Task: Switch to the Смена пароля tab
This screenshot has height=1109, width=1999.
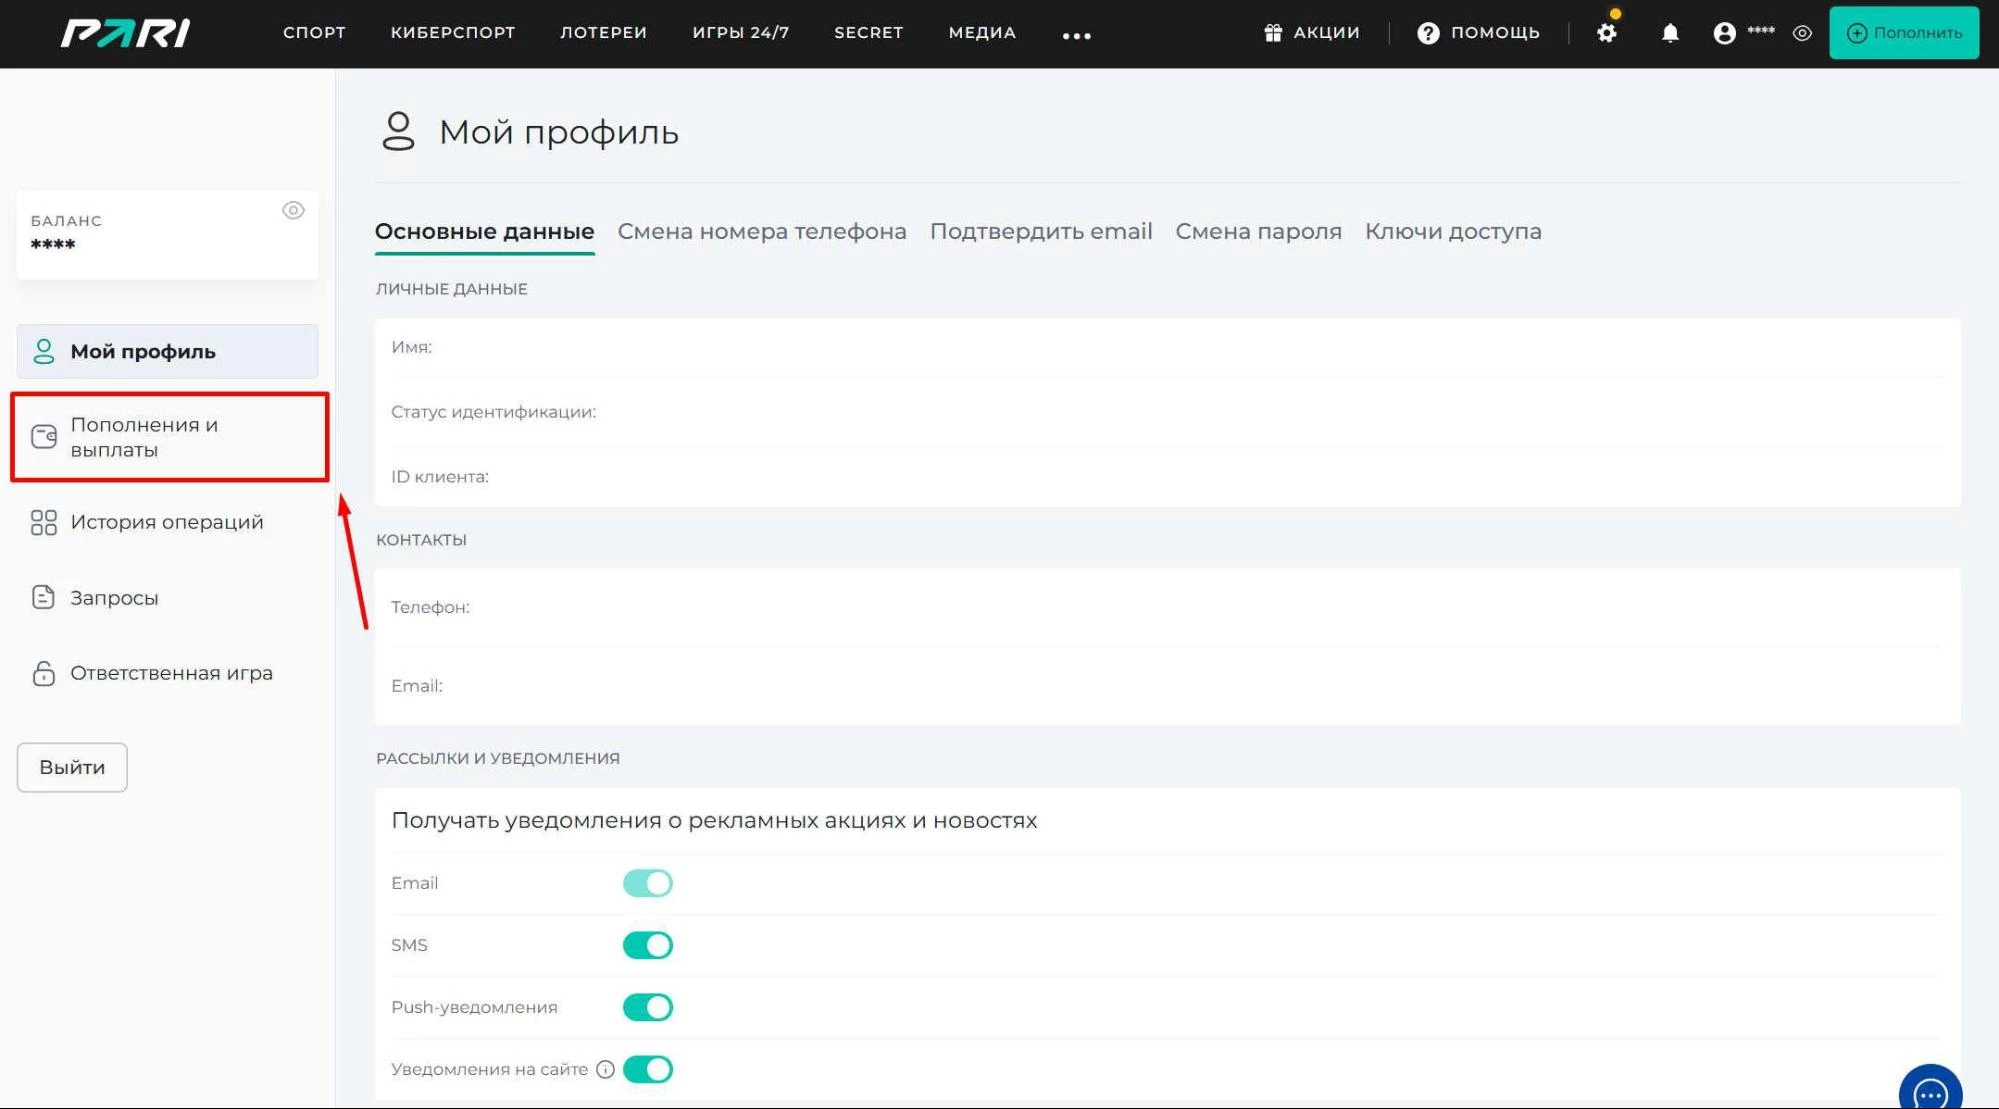Action: 1258,231
